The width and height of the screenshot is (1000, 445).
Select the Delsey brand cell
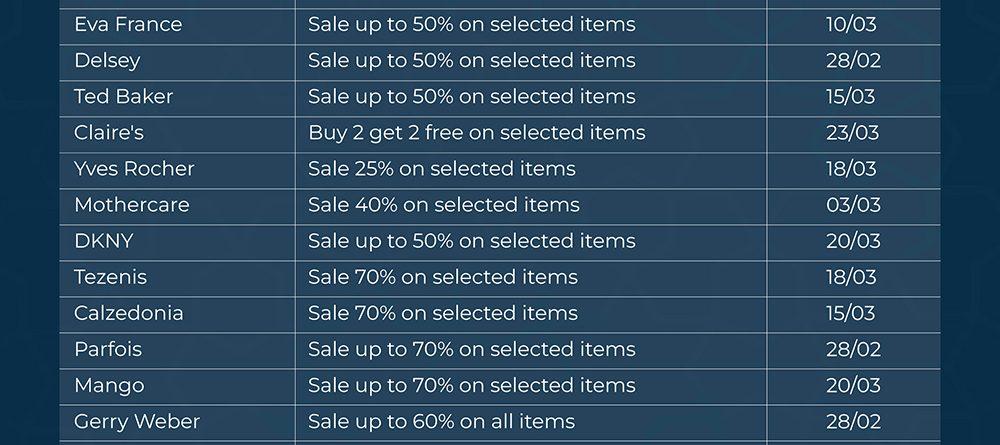(x=107, y=60)
